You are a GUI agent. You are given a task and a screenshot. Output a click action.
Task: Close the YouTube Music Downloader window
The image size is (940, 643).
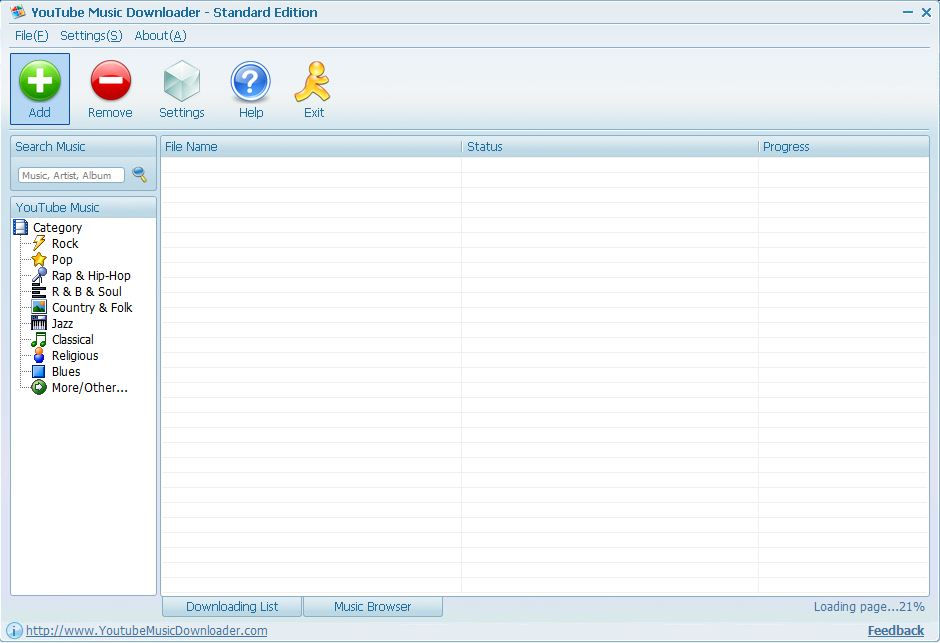coord(926,12)
